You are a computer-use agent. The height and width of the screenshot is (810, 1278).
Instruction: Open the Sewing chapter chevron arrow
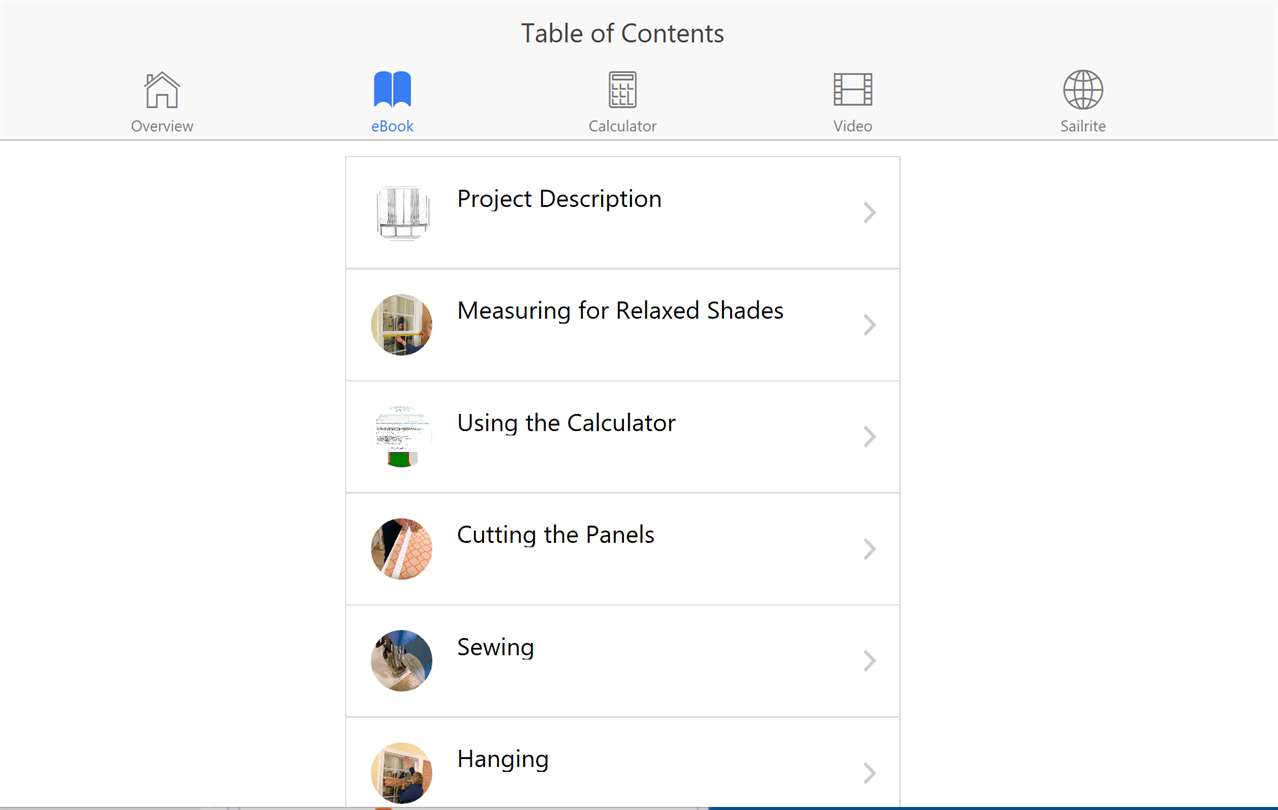coord(870,661)
